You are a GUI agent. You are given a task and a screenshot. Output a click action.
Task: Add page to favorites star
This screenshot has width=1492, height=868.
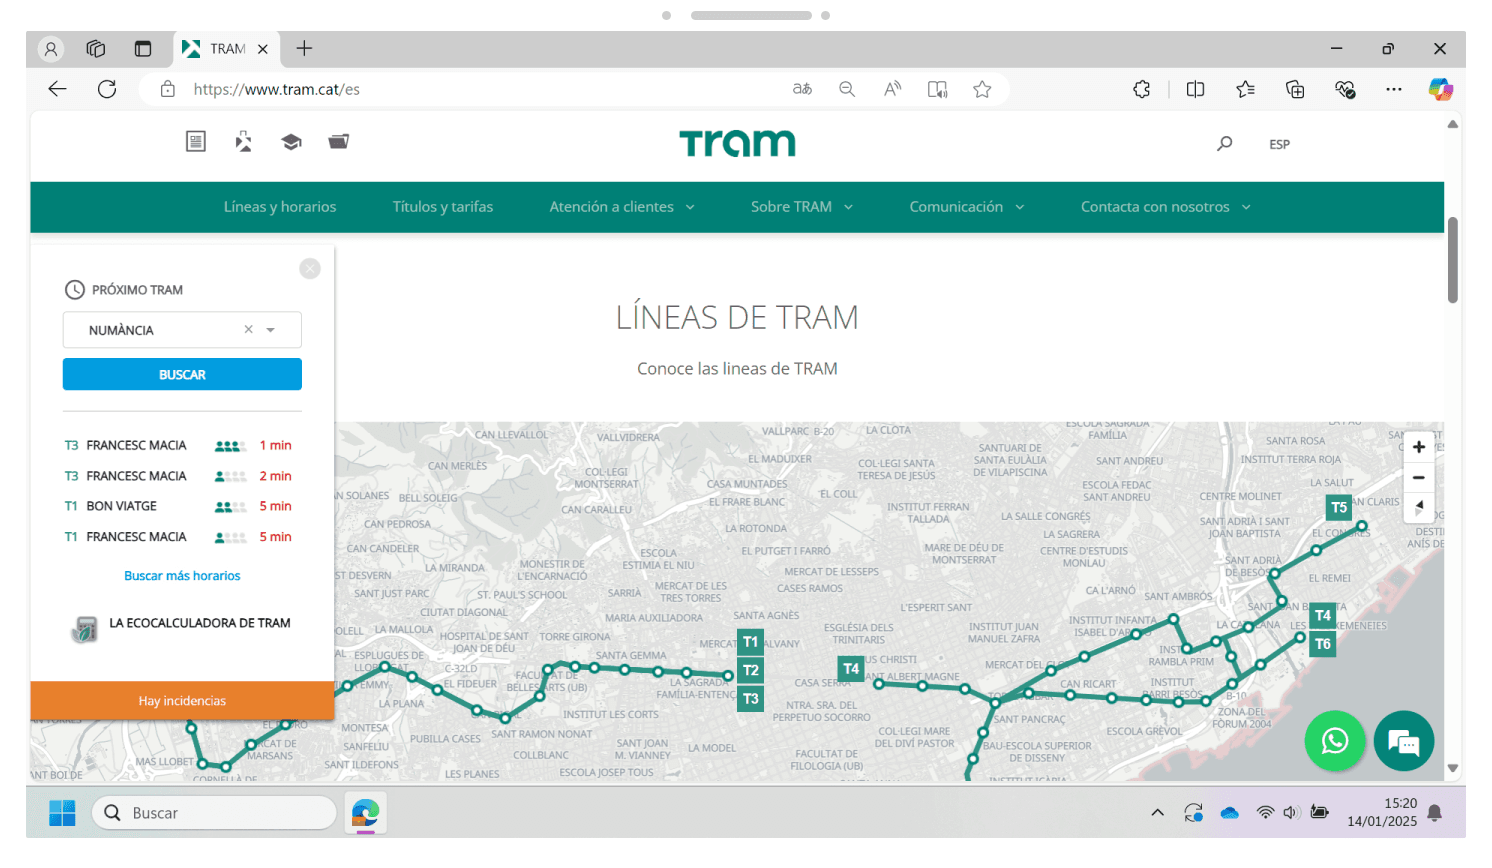point(982,89)
